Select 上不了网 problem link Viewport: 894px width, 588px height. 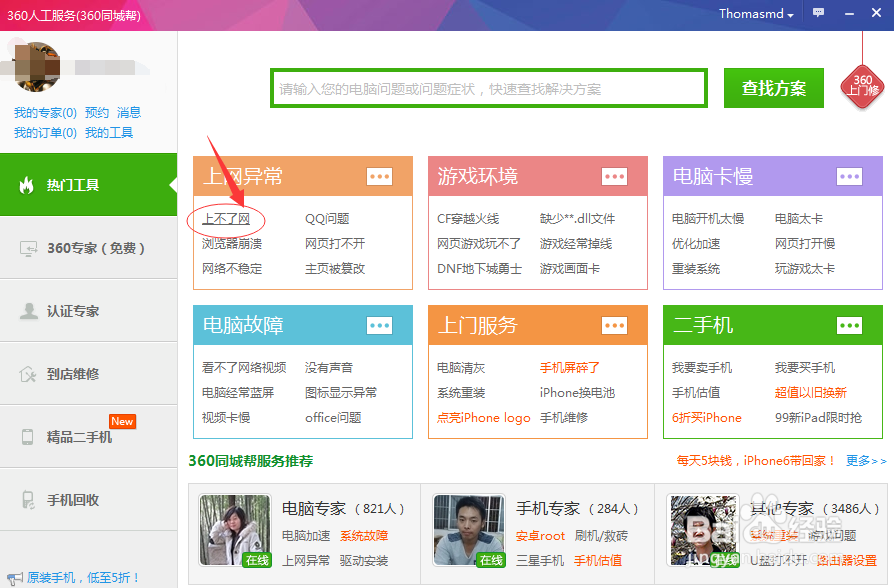tap(226, 219)
